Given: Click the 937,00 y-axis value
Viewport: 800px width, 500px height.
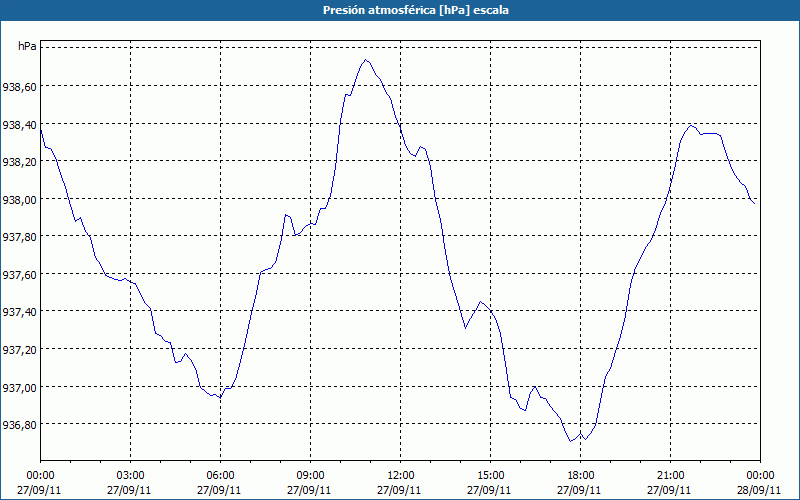Looking at the screenshot, I should (x=19, y=387).
